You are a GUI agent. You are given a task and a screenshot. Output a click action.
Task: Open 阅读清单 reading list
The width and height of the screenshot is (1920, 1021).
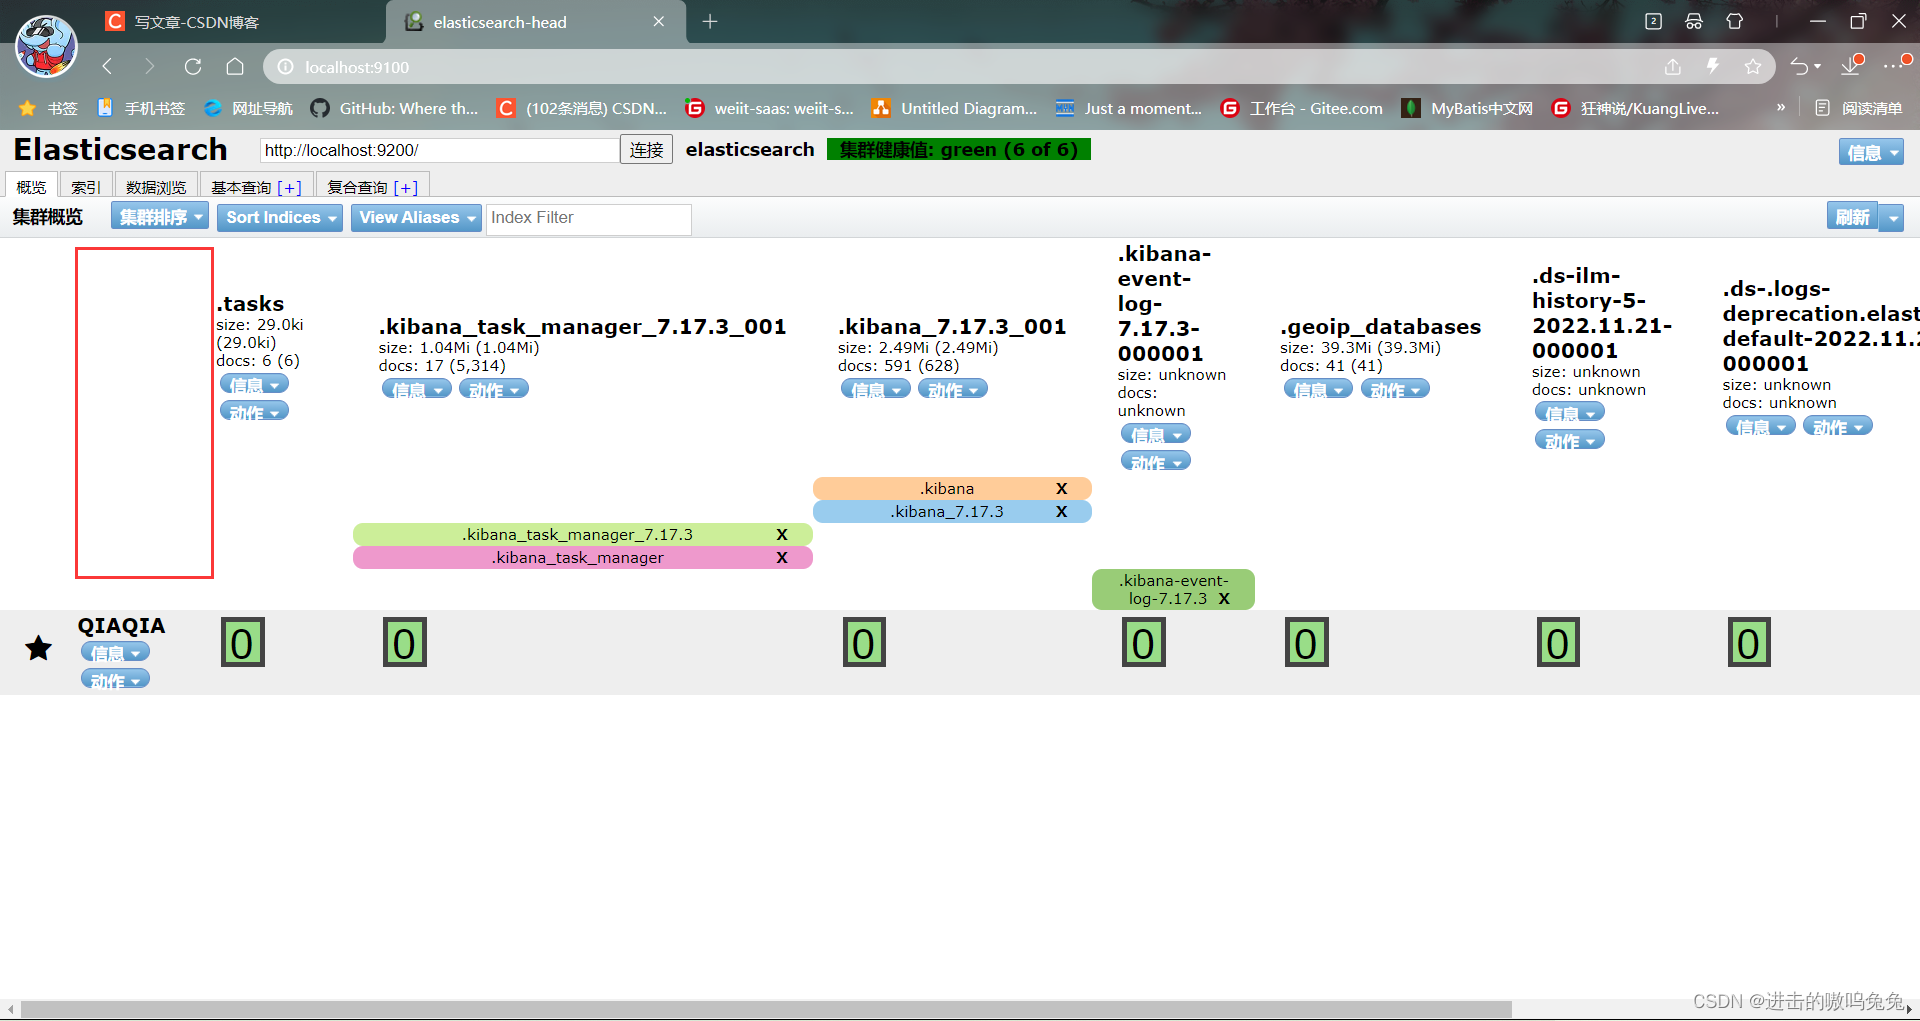pyautogui.click(x=1858, y=108)
